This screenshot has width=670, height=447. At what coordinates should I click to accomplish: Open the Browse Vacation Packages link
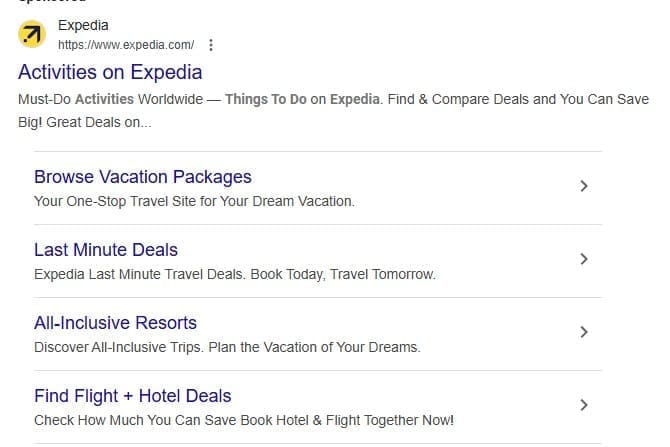[142, 177]
